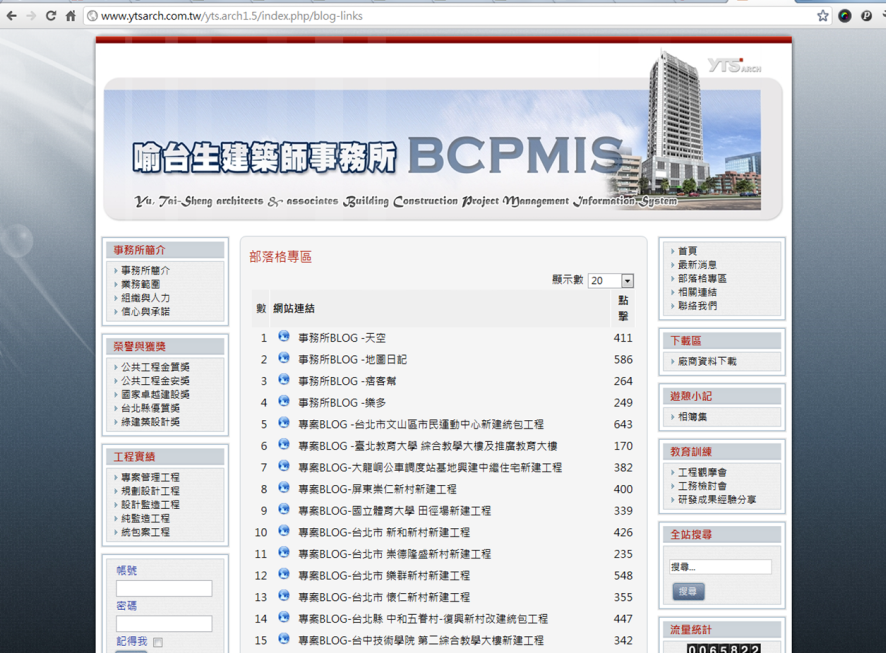Focus the 搜尋... site search box
The width and height of the screenshot is (886, 653).
point(720,567)
